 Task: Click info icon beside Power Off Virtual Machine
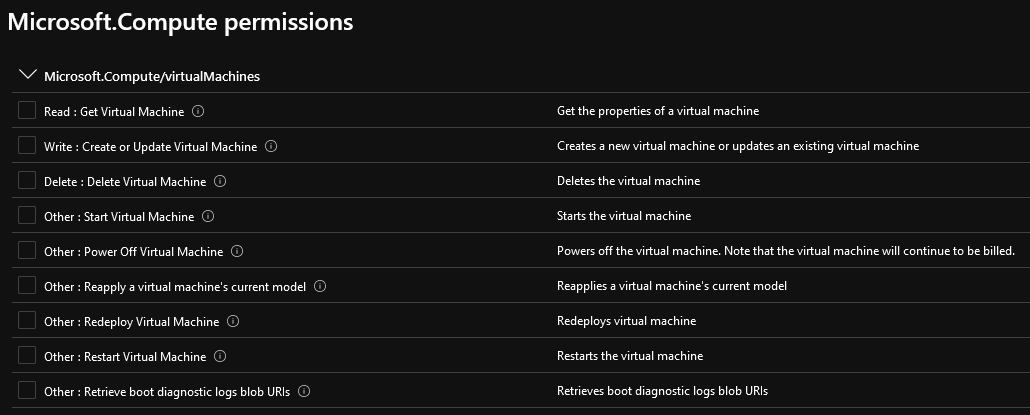pos(237,251)
